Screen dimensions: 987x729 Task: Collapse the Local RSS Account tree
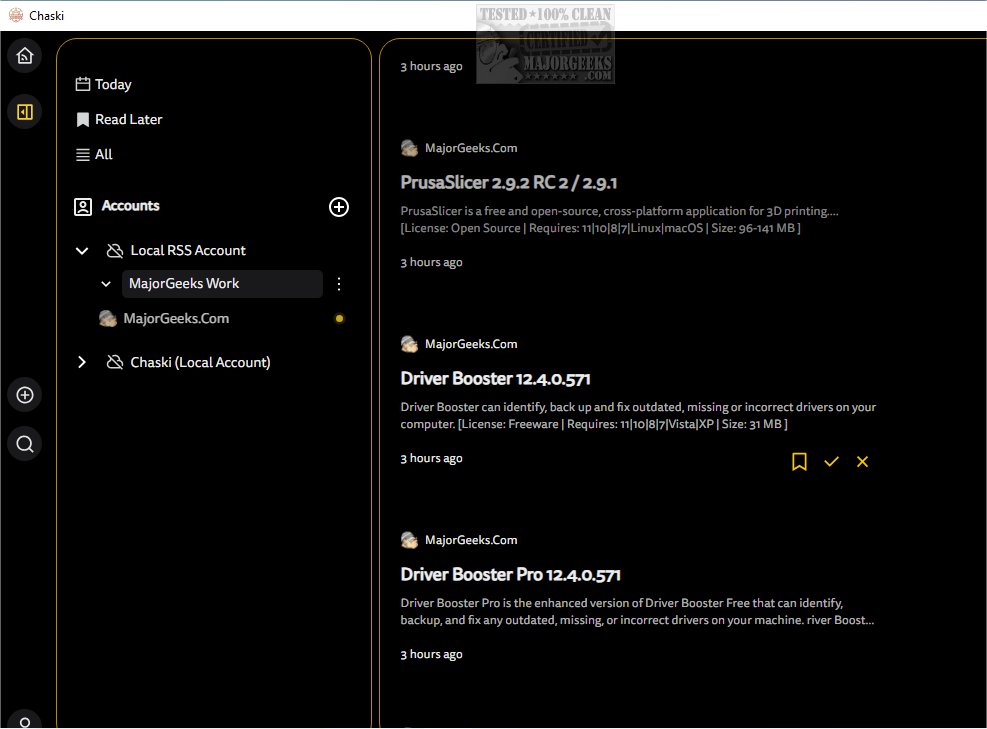click(82, 251)
